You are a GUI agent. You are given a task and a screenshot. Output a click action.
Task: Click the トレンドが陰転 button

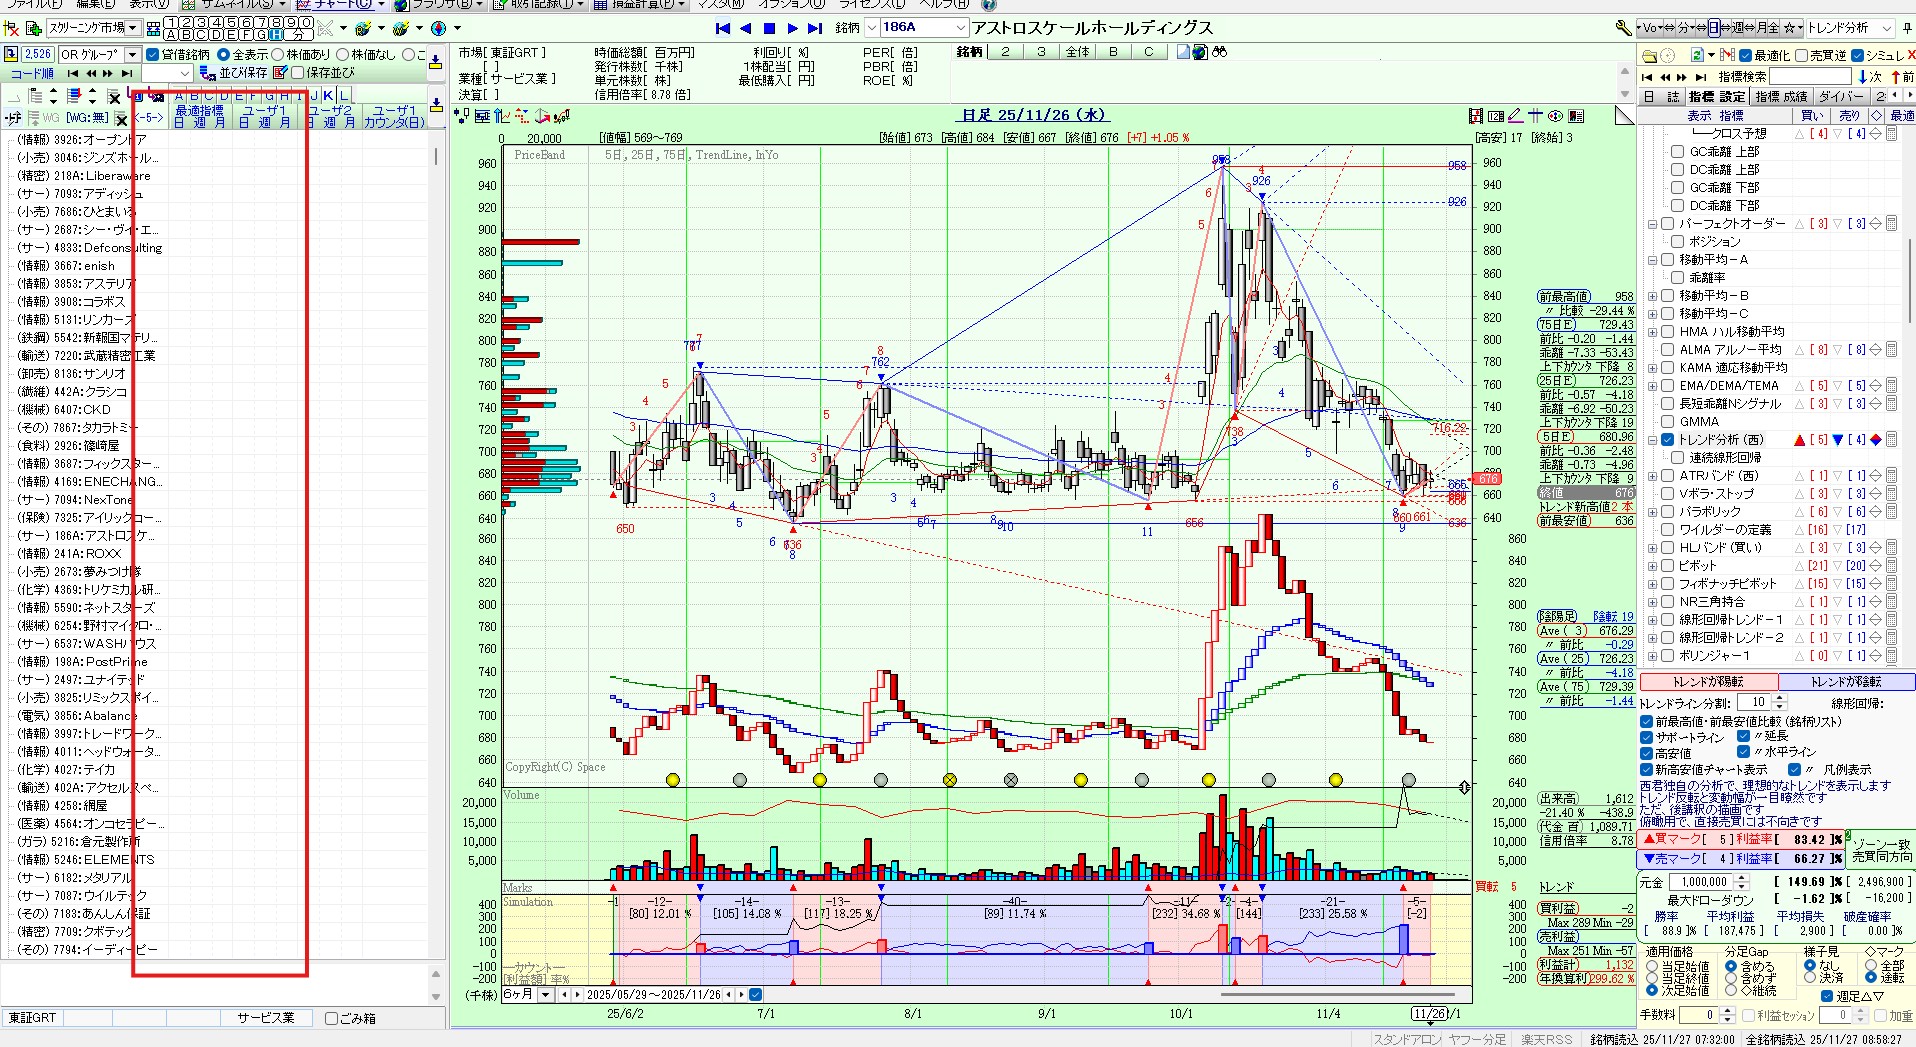(x=1846, y=682)
